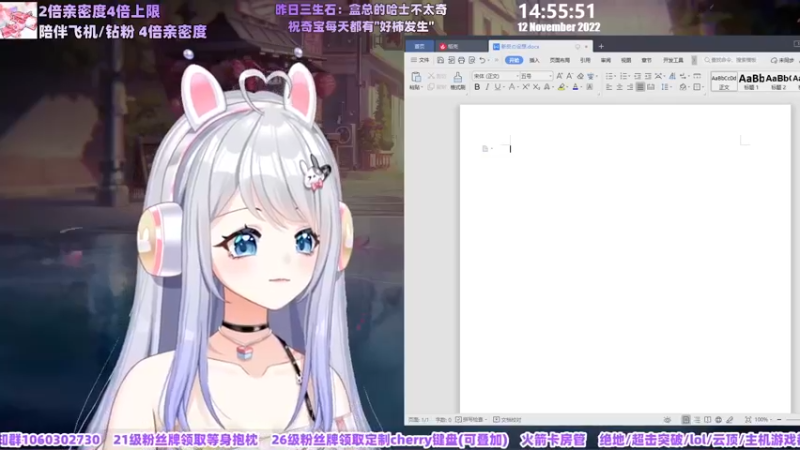This screenshot has width=800, height=450.
Task: Click the Reading layout book icon in status bar
Action: (708, 419)
